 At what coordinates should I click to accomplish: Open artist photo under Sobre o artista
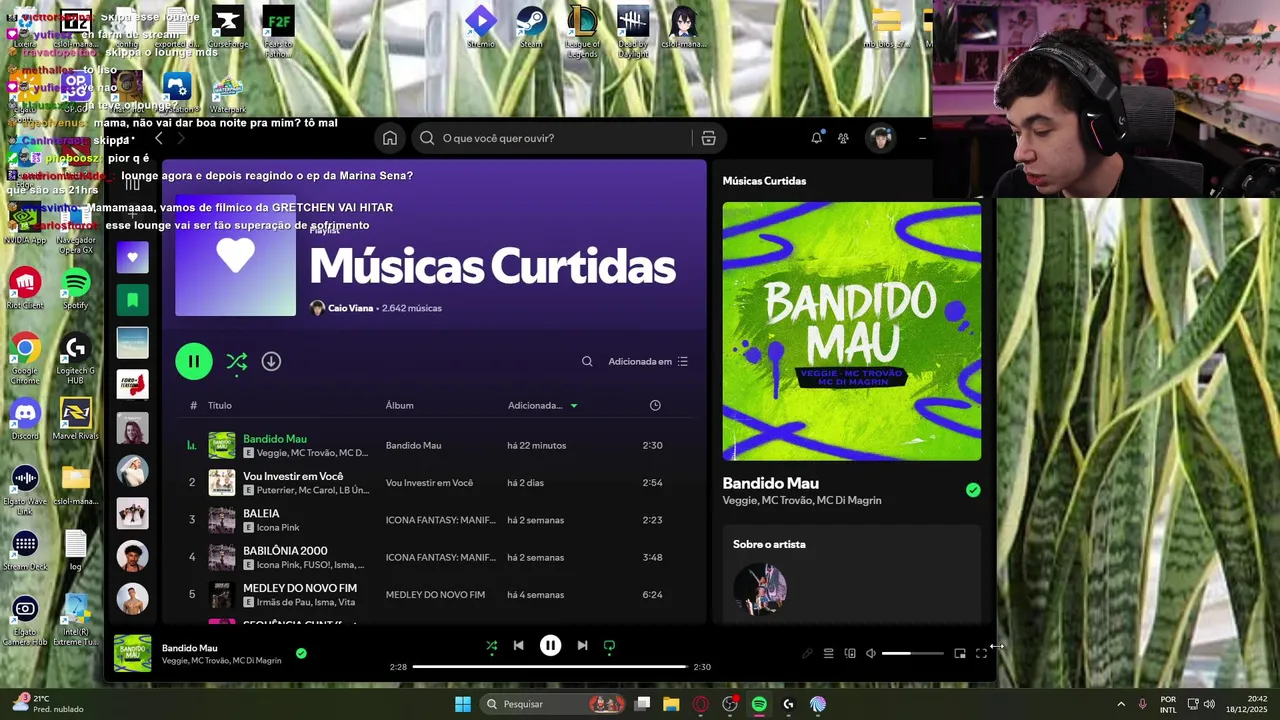(760, 589)
